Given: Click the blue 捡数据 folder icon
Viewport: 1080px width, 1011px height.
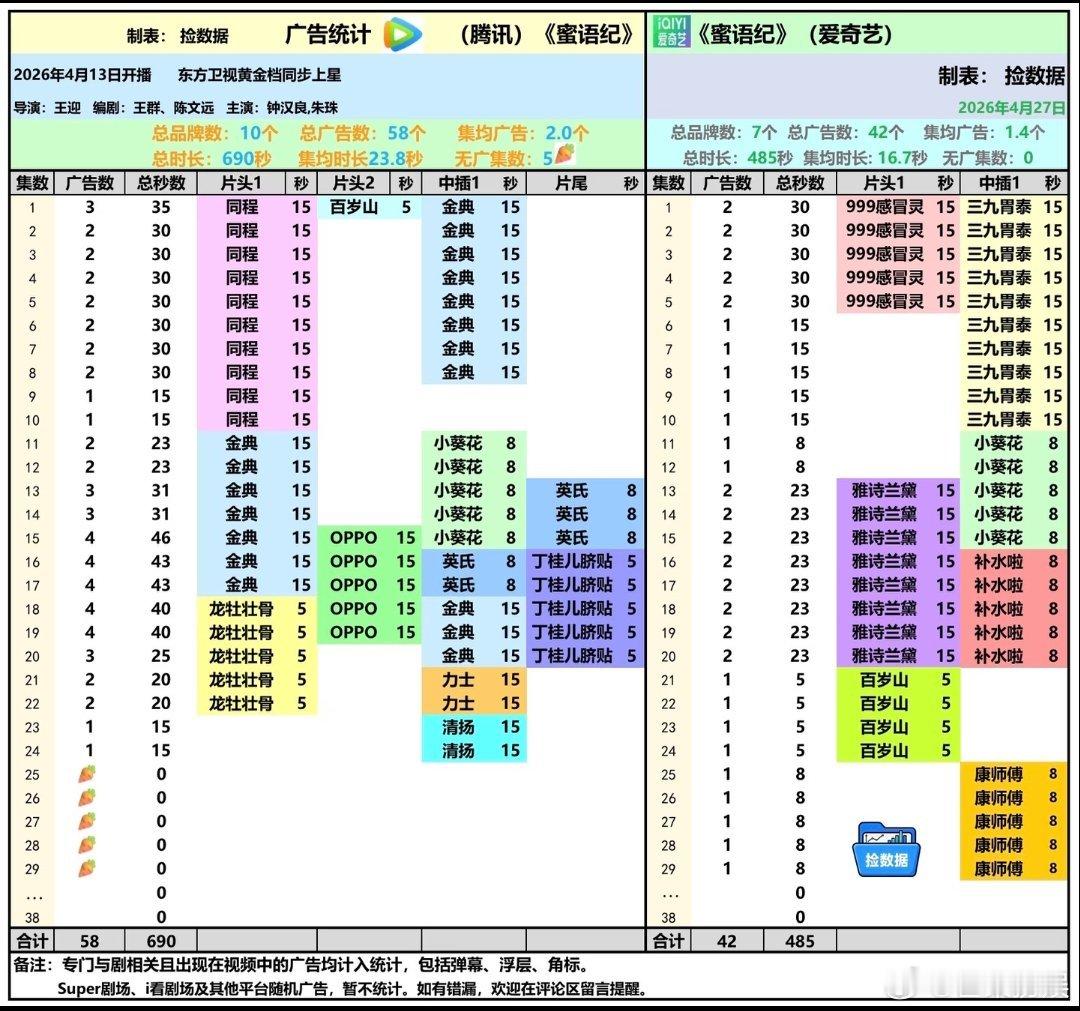Looking at the screenshot, I should point(886,851).
